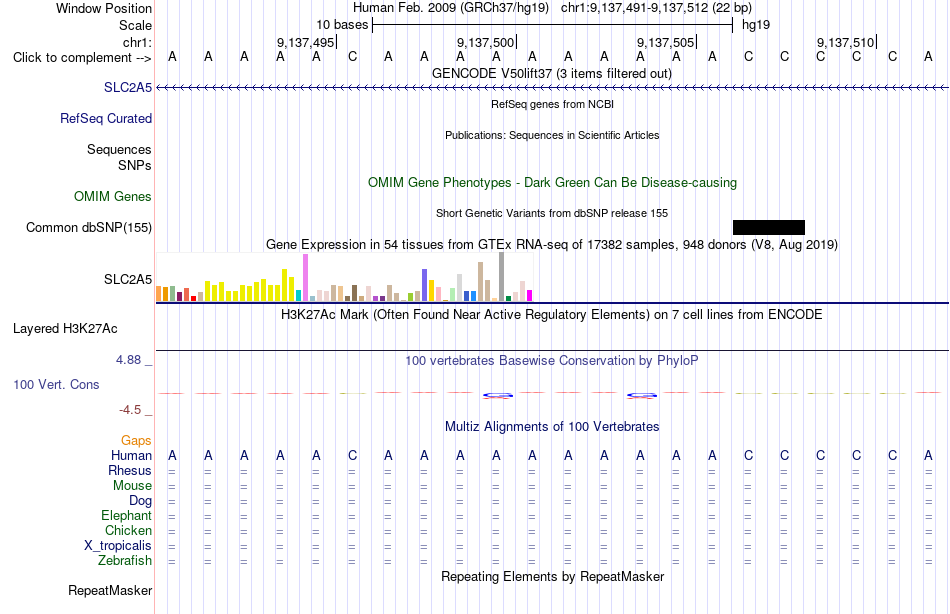Open the RefSeq Curated track label

106,119
